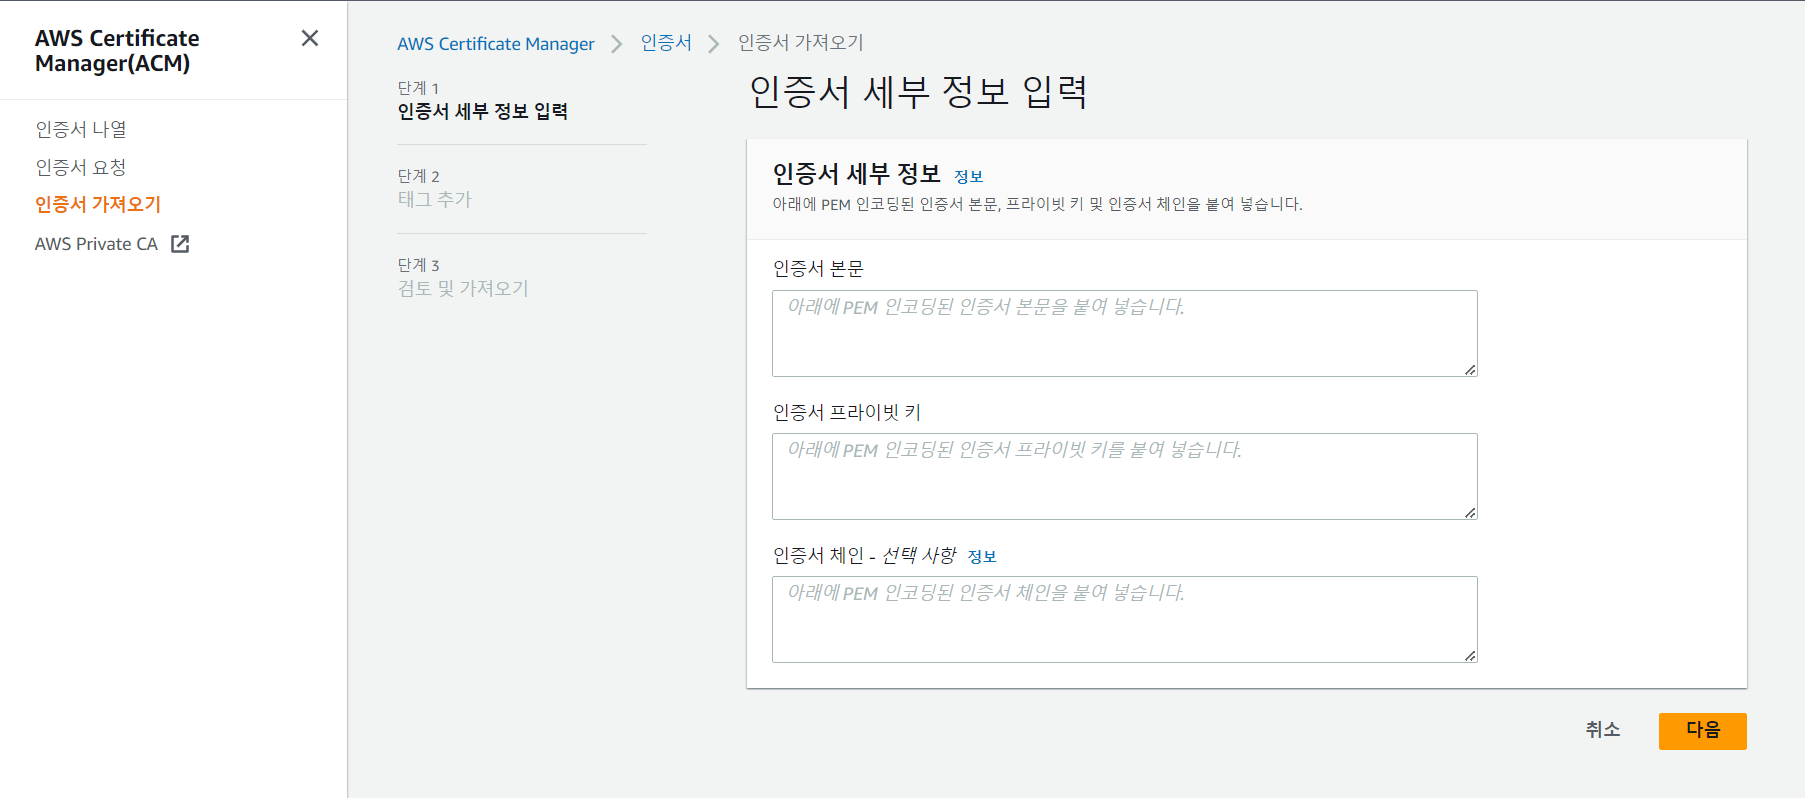Open 정보 link beside 인증서 세부 정보 heading
The image size is (1805, 798).
968,177
